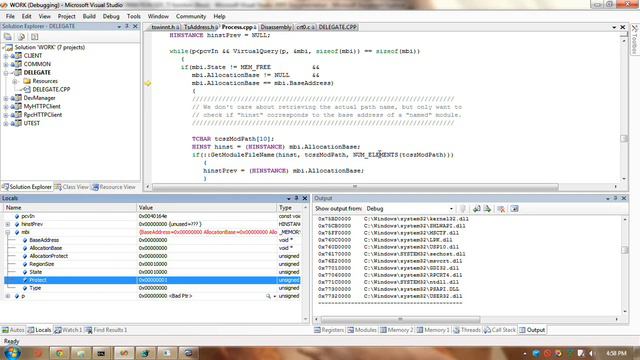Click the DELEGATE.CPP file icon in tree
Viewport: 640px width, 360px height.
(x=27, y=89)
